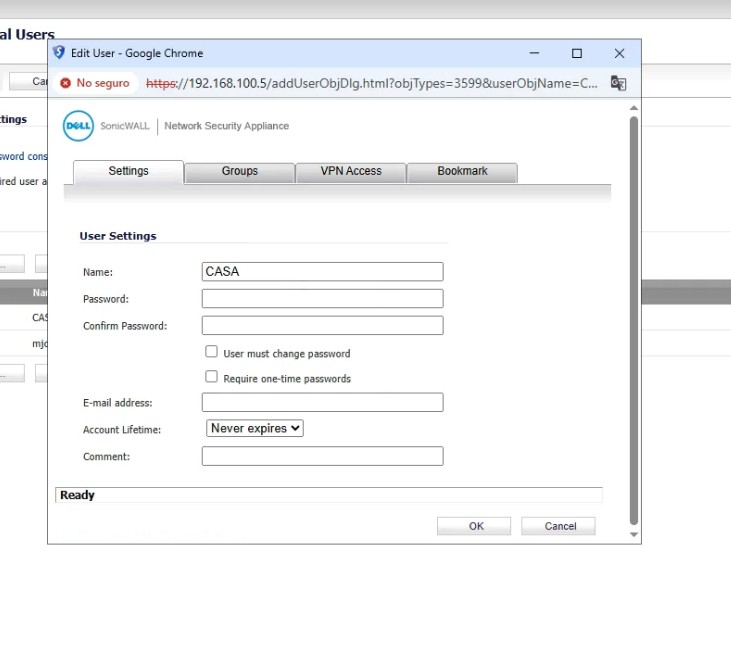Select the Bookmark tab
Screen dimensions: 731x652
click(462, 171)
